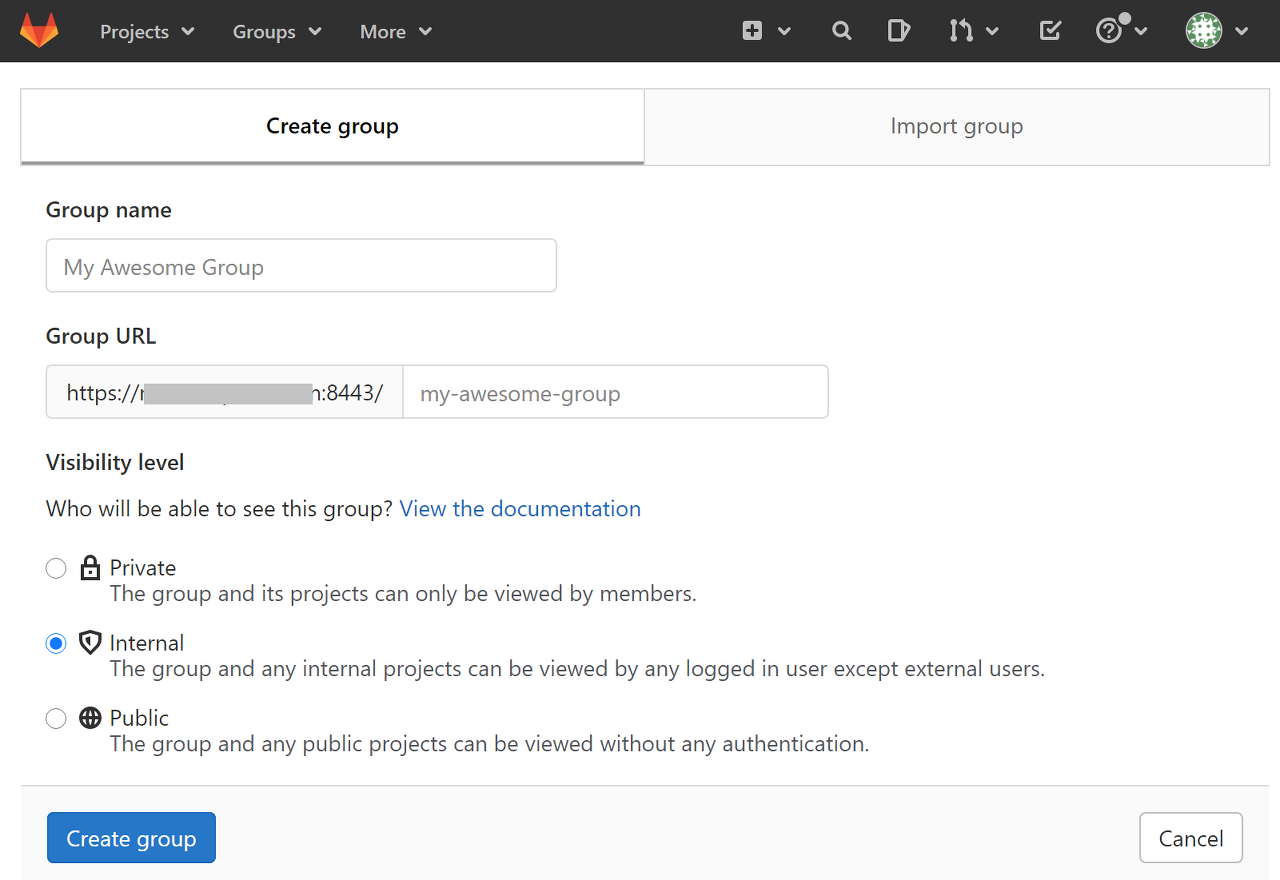Expand the Projects dropdown menu
The height and width of the screenshot is (880, 1280).
coord(146,31)
